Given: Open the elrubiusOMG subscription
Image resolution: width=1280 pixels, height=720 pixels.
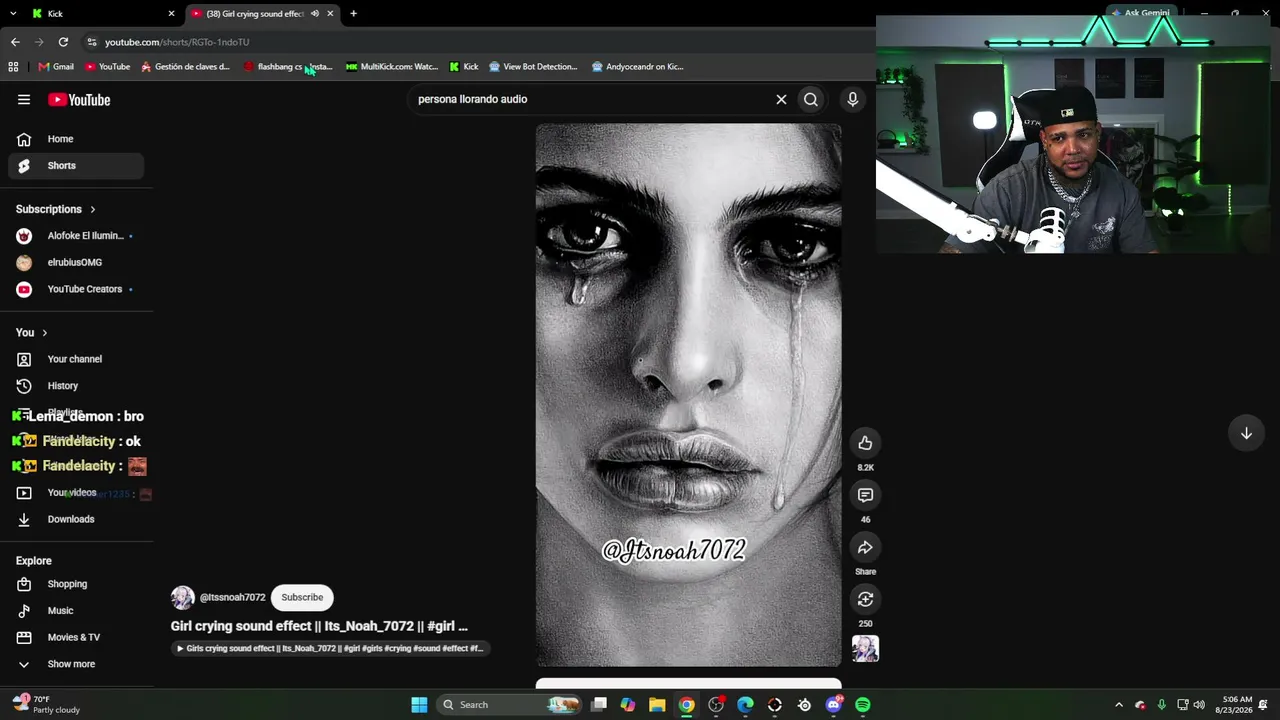Looking at the screenshot, I should [76, 263].
